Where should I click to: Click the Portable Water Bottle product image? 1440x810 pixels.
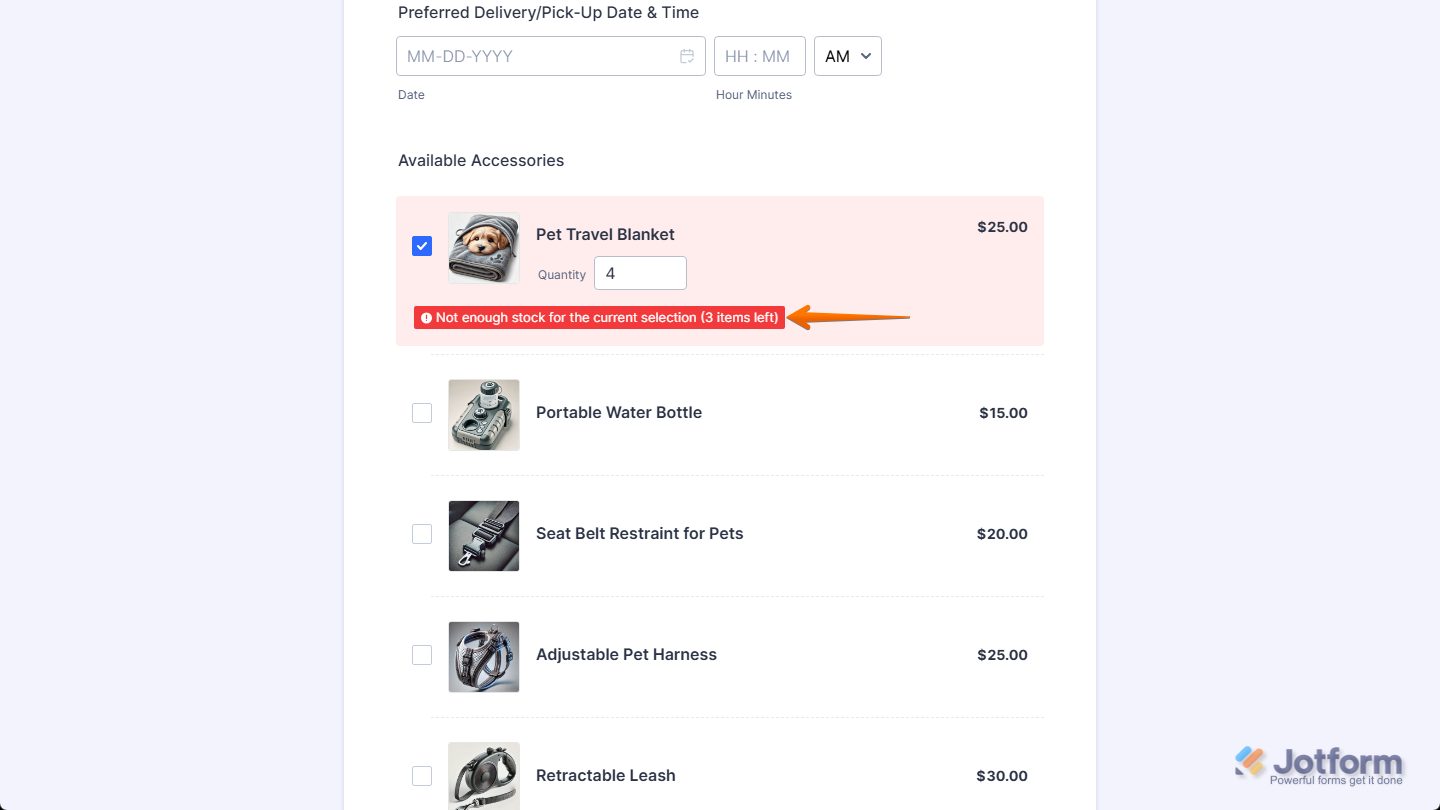(x=484, y=415)
